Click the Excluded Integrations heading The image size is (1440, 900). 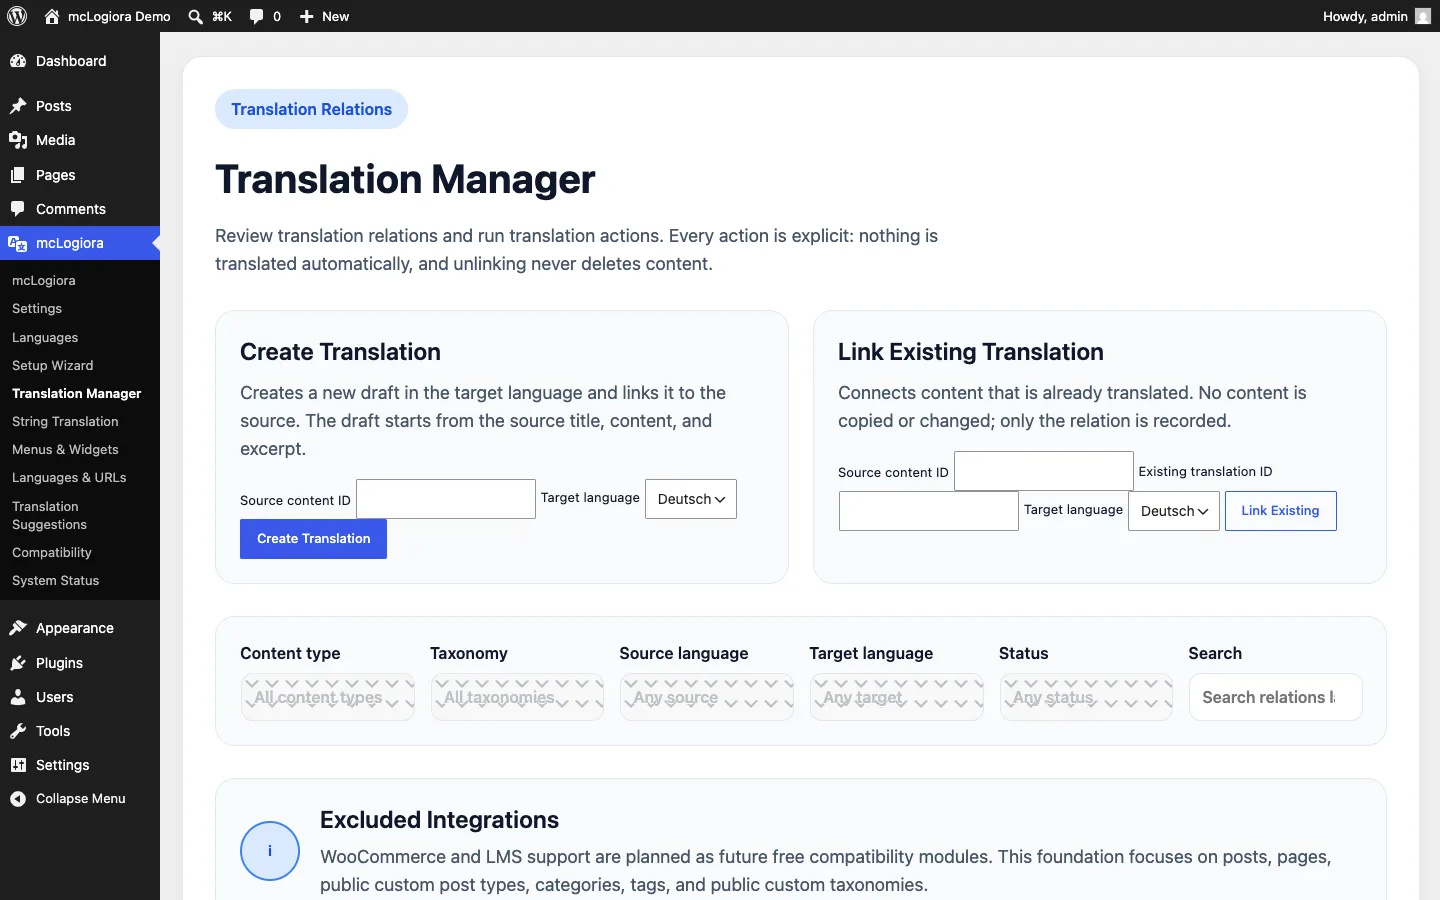(x=439, y=820)
